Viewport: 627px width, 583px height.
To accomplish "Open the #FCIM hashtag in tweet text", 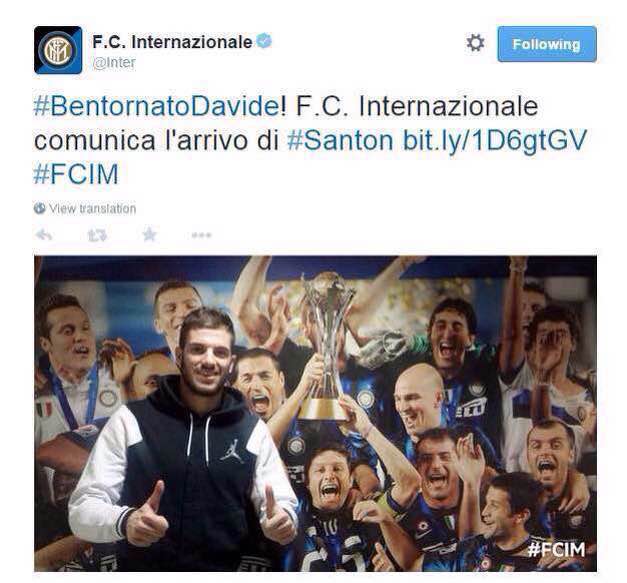I will pyautogui.click(x=76, y=174).
